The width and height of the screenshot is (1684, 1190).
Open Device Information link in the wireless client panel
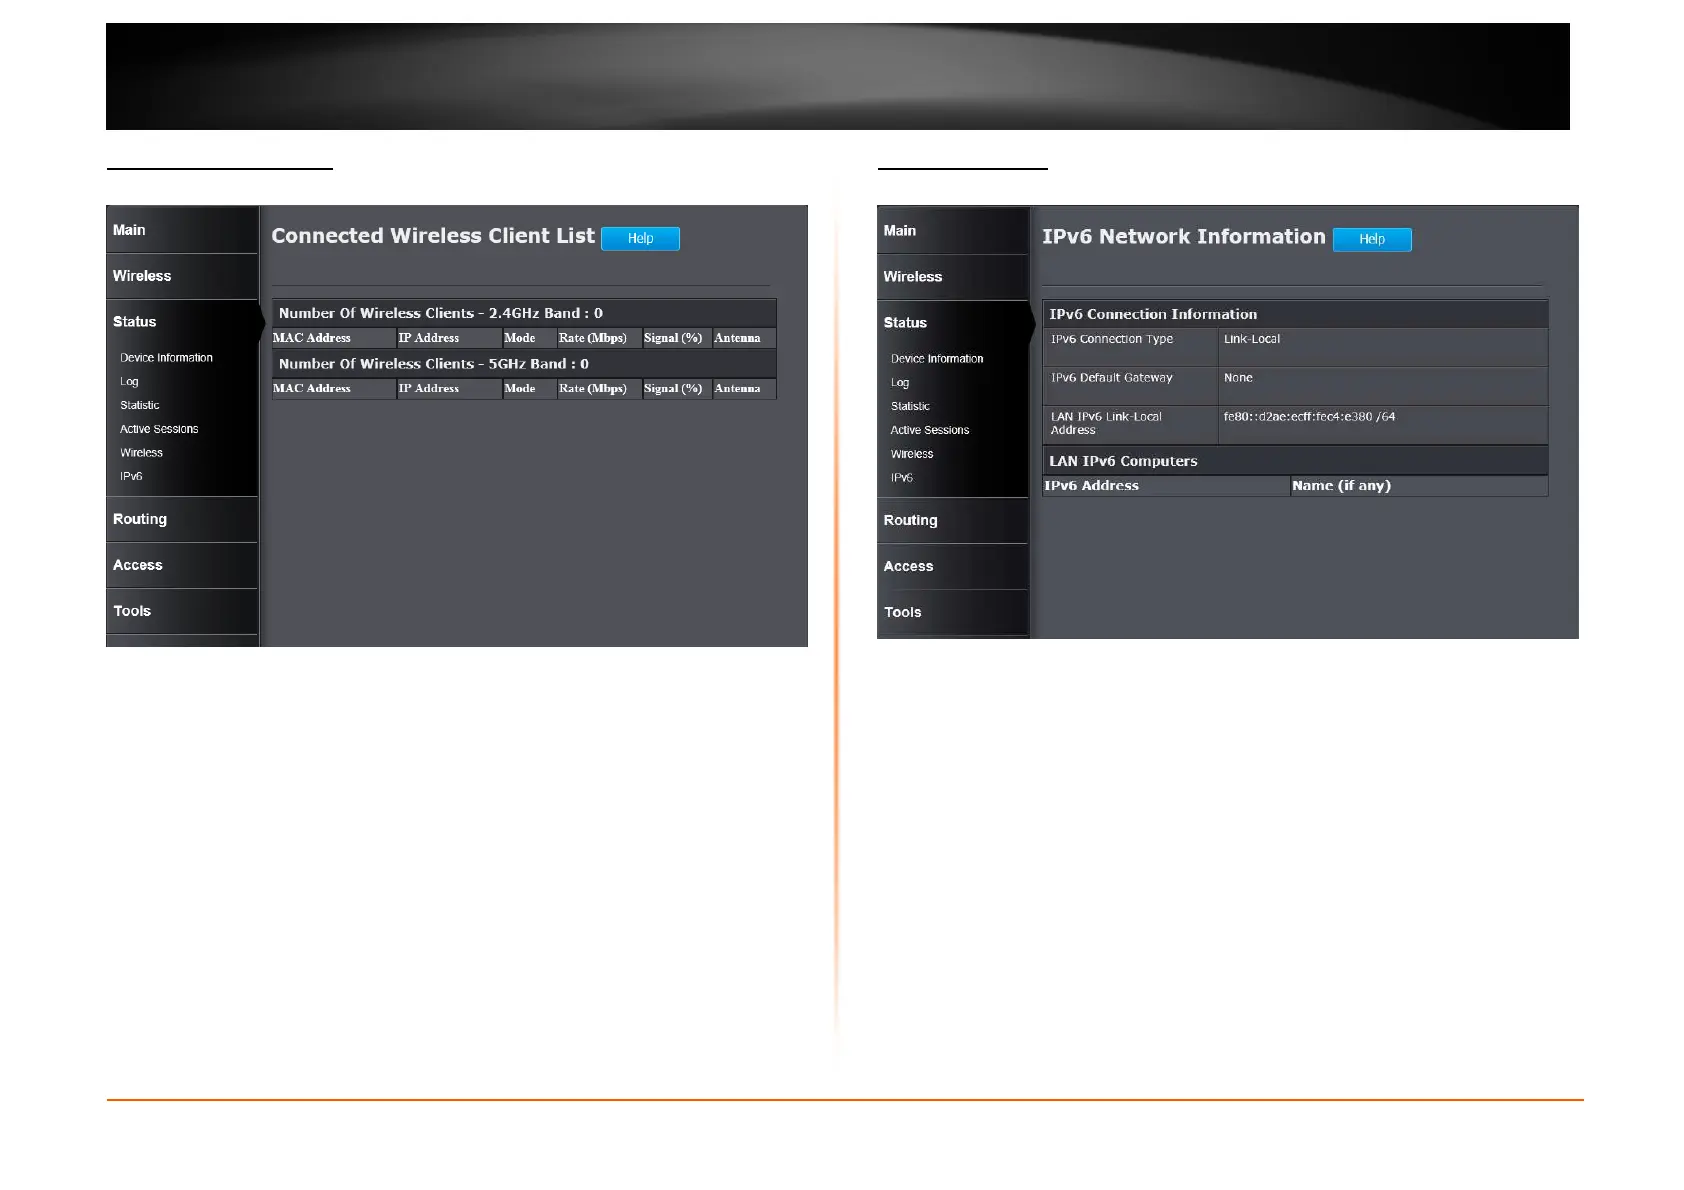166,358
